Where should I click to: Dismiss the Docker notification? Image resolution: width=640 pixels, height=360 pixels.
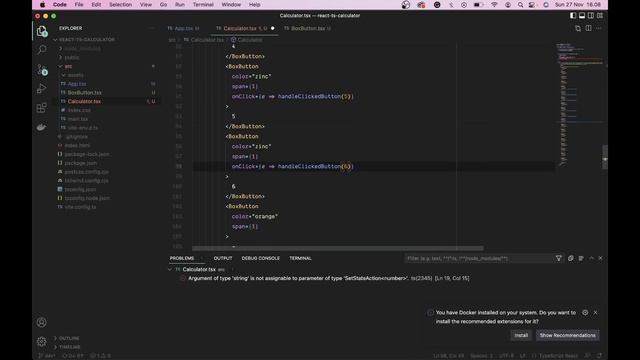(x=596, y=312)
